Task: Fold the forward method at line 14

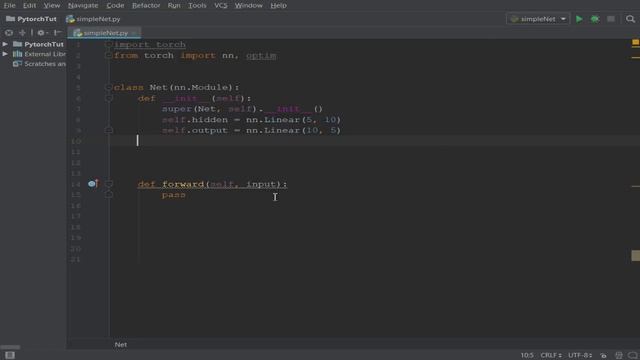Action: click(x=109, y=184)
